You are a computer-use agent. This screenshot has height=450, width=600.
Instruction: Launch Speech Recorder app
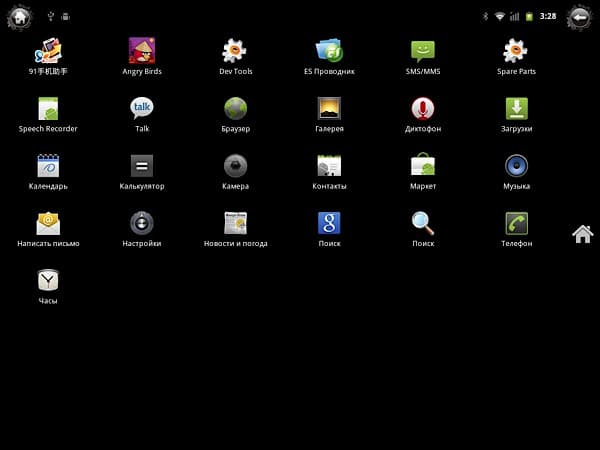click(48, 114)
